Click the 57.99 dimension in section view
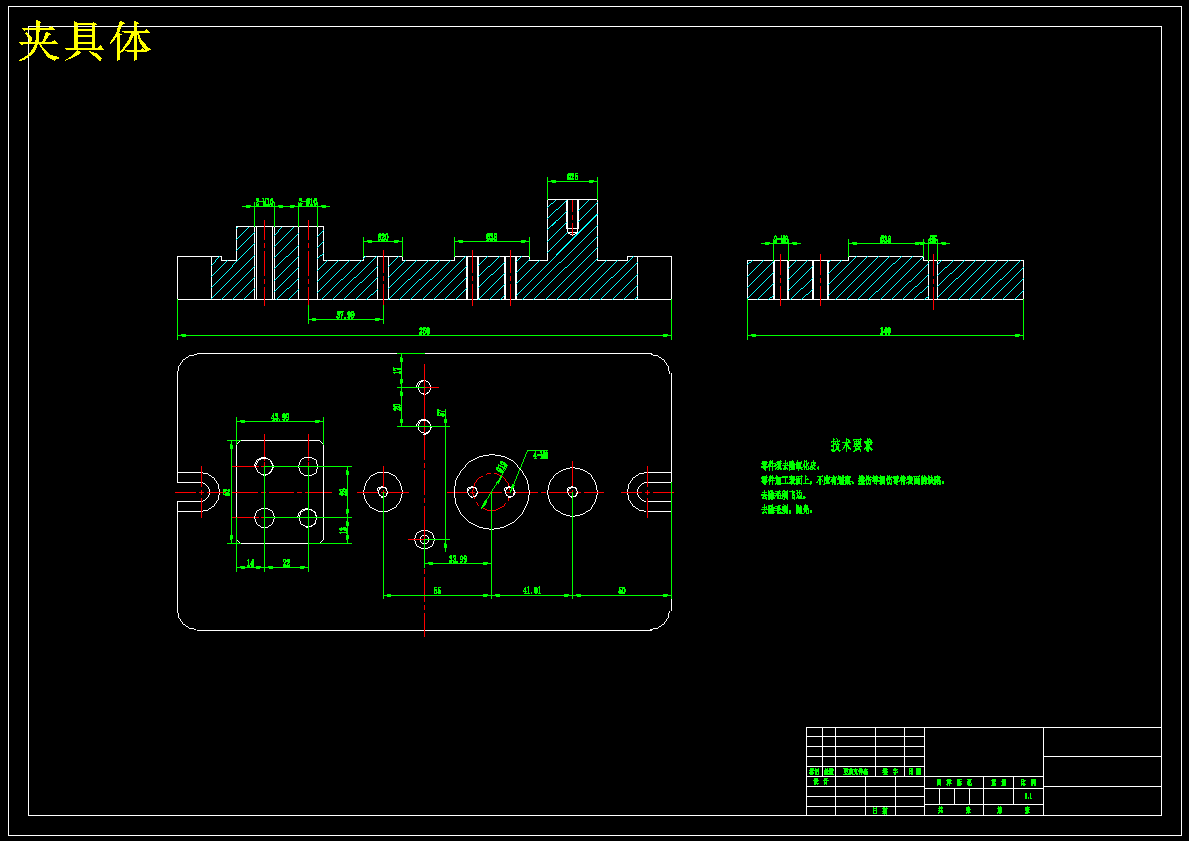Image resolution: width=1189 pixels, height=841 pixels. [345, 315]
